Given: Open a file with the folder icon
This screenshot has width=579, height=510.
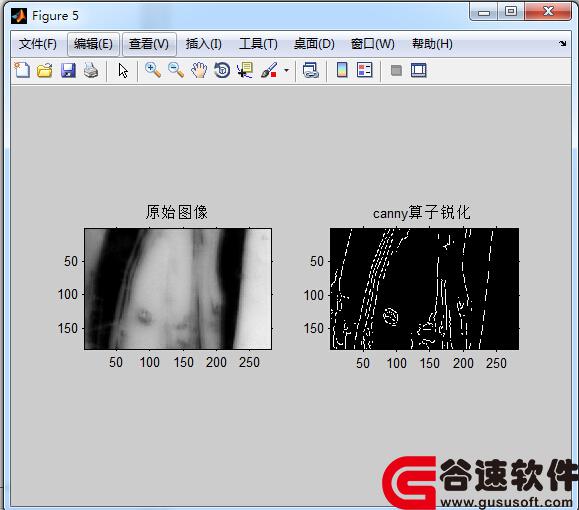Looking at the screenshot, I should point(45,70).
